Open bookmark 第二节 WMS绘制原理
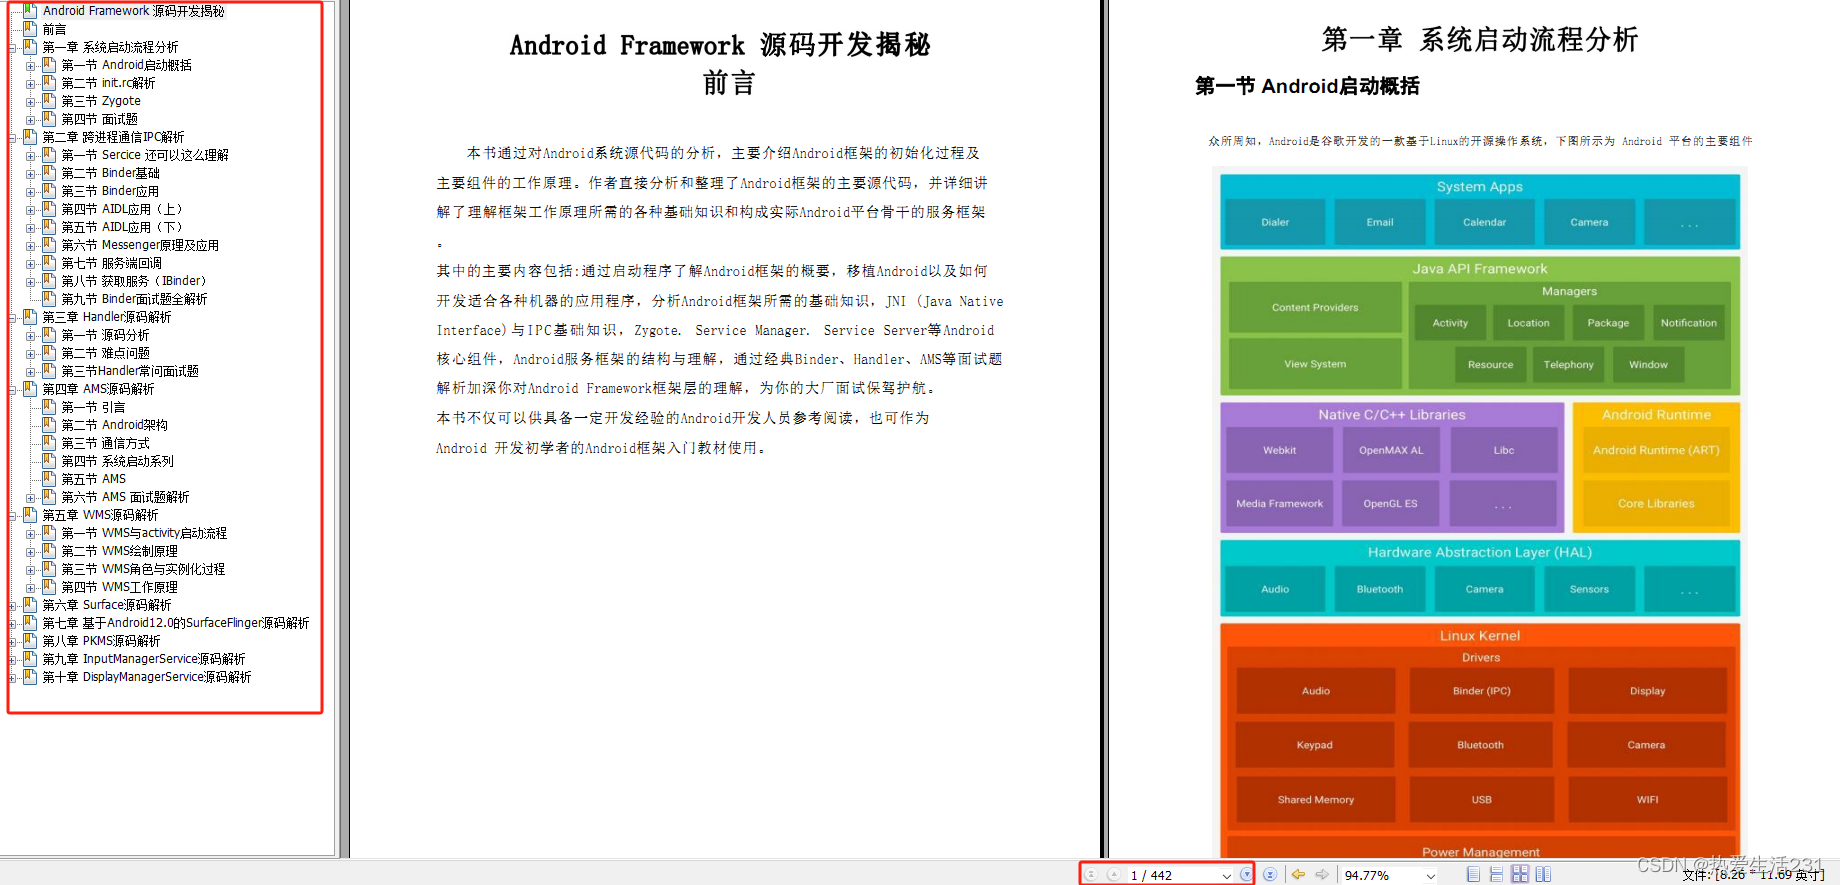This screenshot has height=885, width=1840. 120,551
